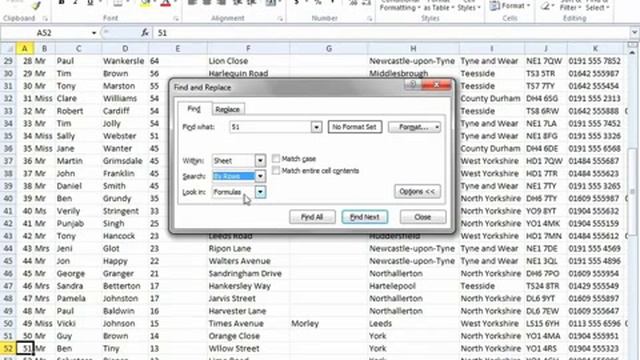Select column A header
Viewport: 640px width, 360px height.
(24, 49)
